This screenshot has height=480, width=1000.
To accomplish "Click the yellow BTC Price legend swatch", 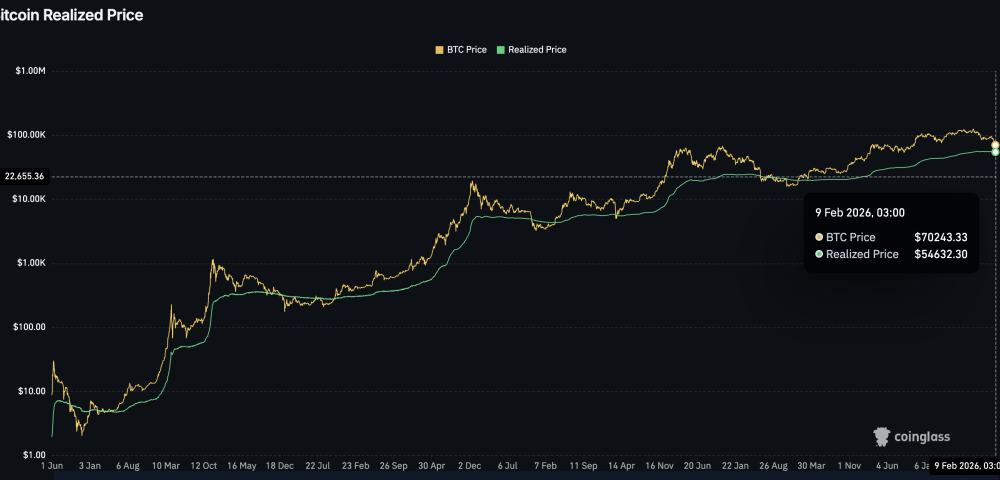I will tap(439, 50).
